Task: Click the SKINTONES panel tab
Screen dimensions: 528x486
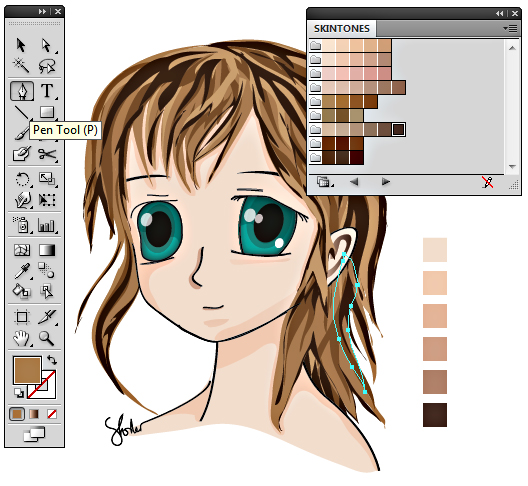Action: 341,29
